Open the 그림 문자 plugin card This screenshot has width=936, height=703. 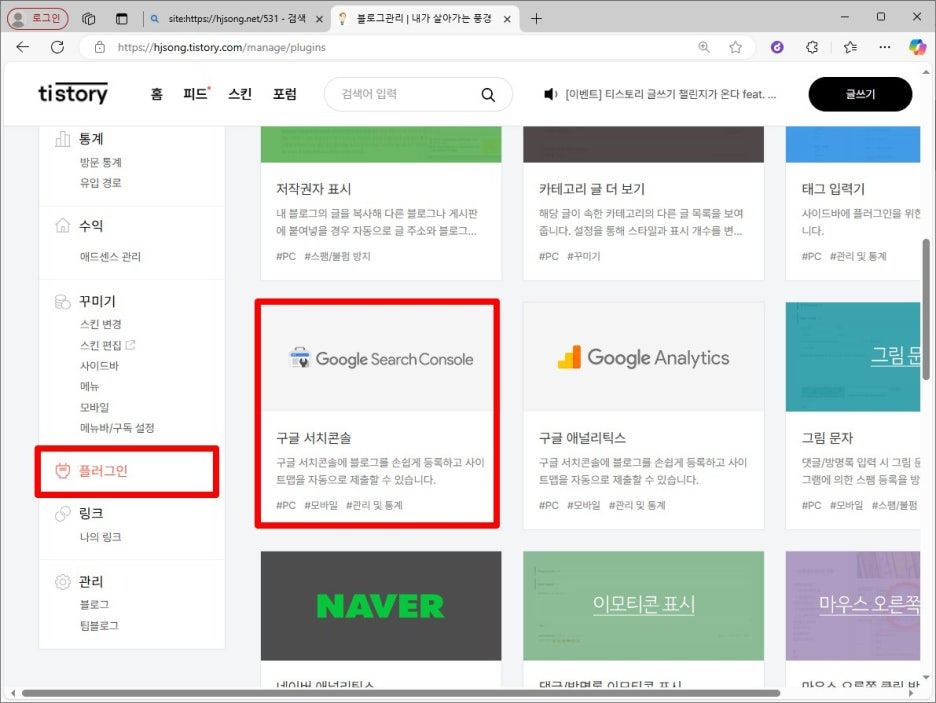(853, 415)
